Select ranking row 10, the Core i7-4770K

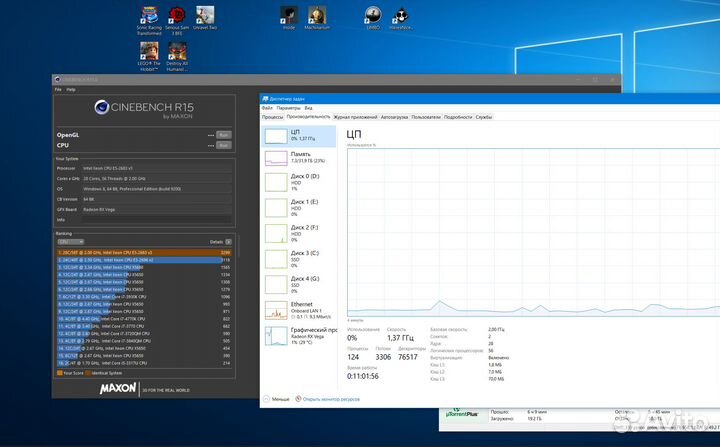(x=144, y=318)
